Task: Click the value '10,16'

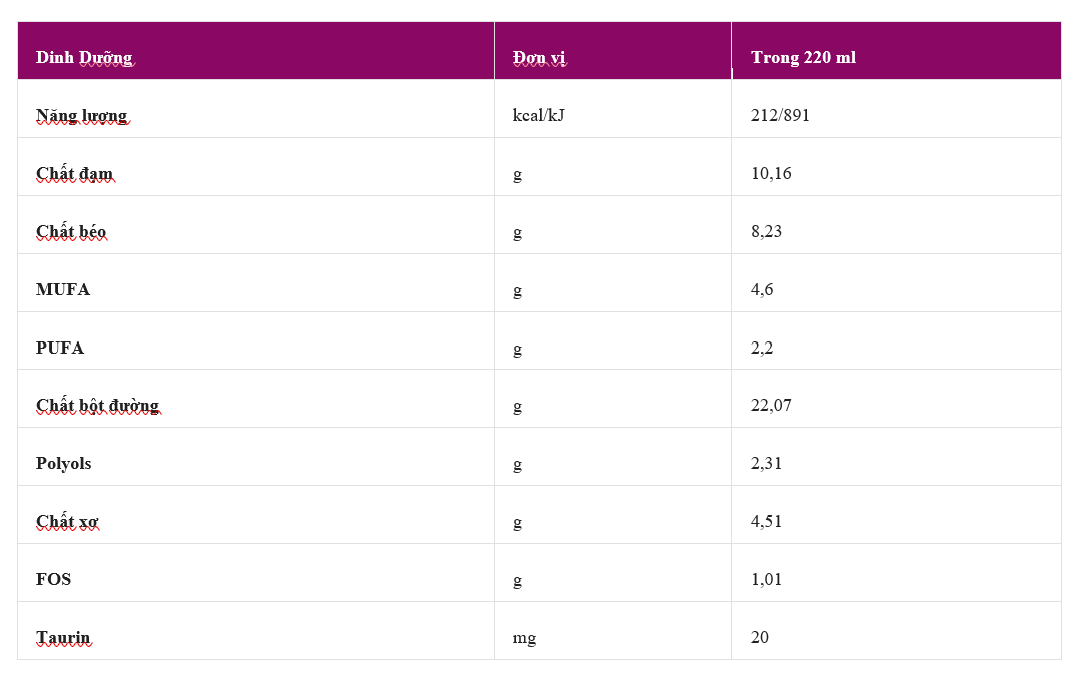Action: tap(771, 173)
